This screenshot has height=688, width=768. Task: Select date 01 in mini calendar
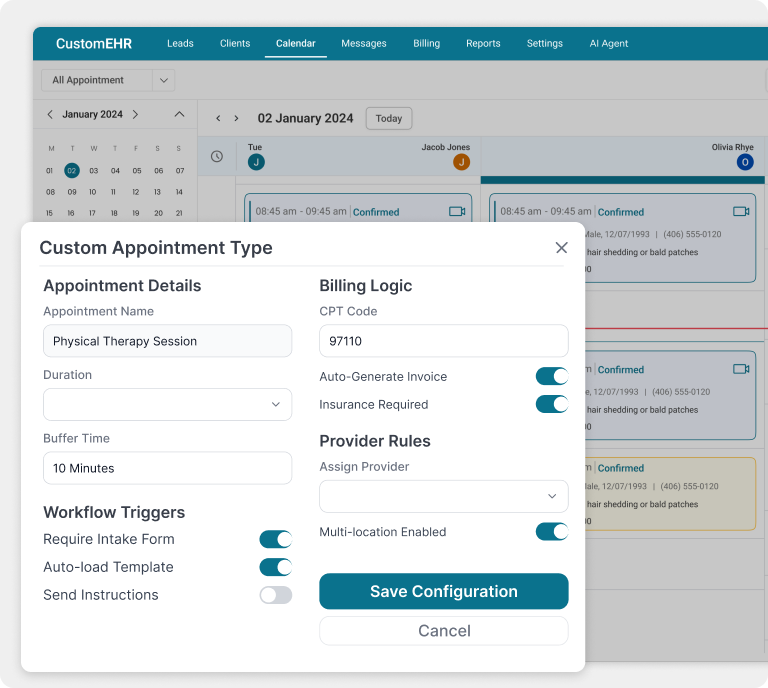pyautogui.click(x=49, y=171)
